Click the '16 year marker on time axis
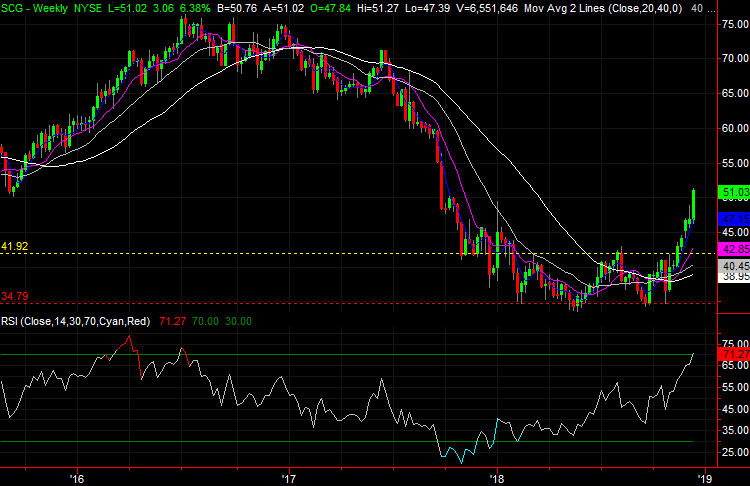 pos(78,476)
